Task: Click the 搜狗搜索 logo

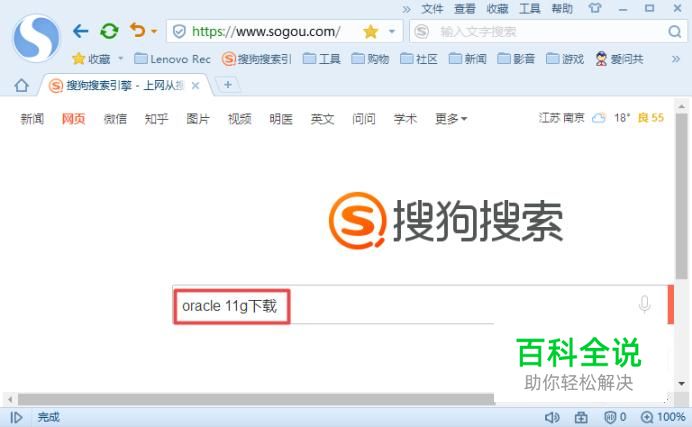Action: tap(446, 221)
